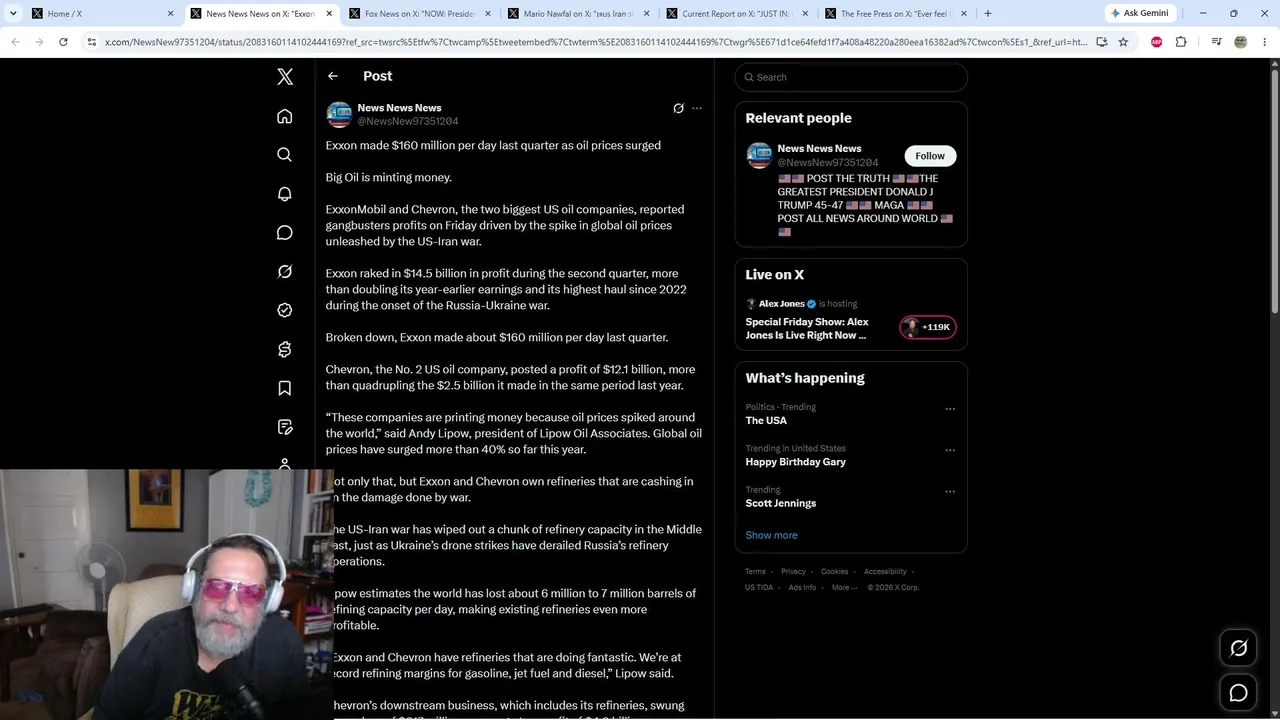1280x720 pixels.
Task: View site information icon in address bar
Action: [91, 42]
